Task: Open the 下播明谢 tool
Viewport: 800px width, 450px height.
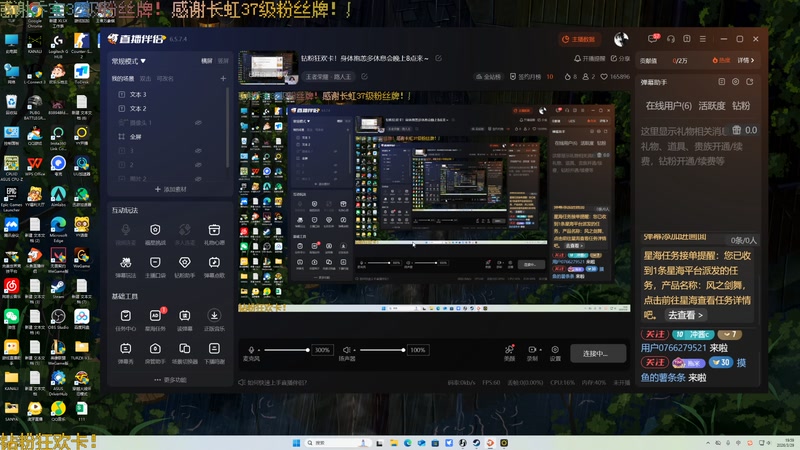Action: coord(214,353)
